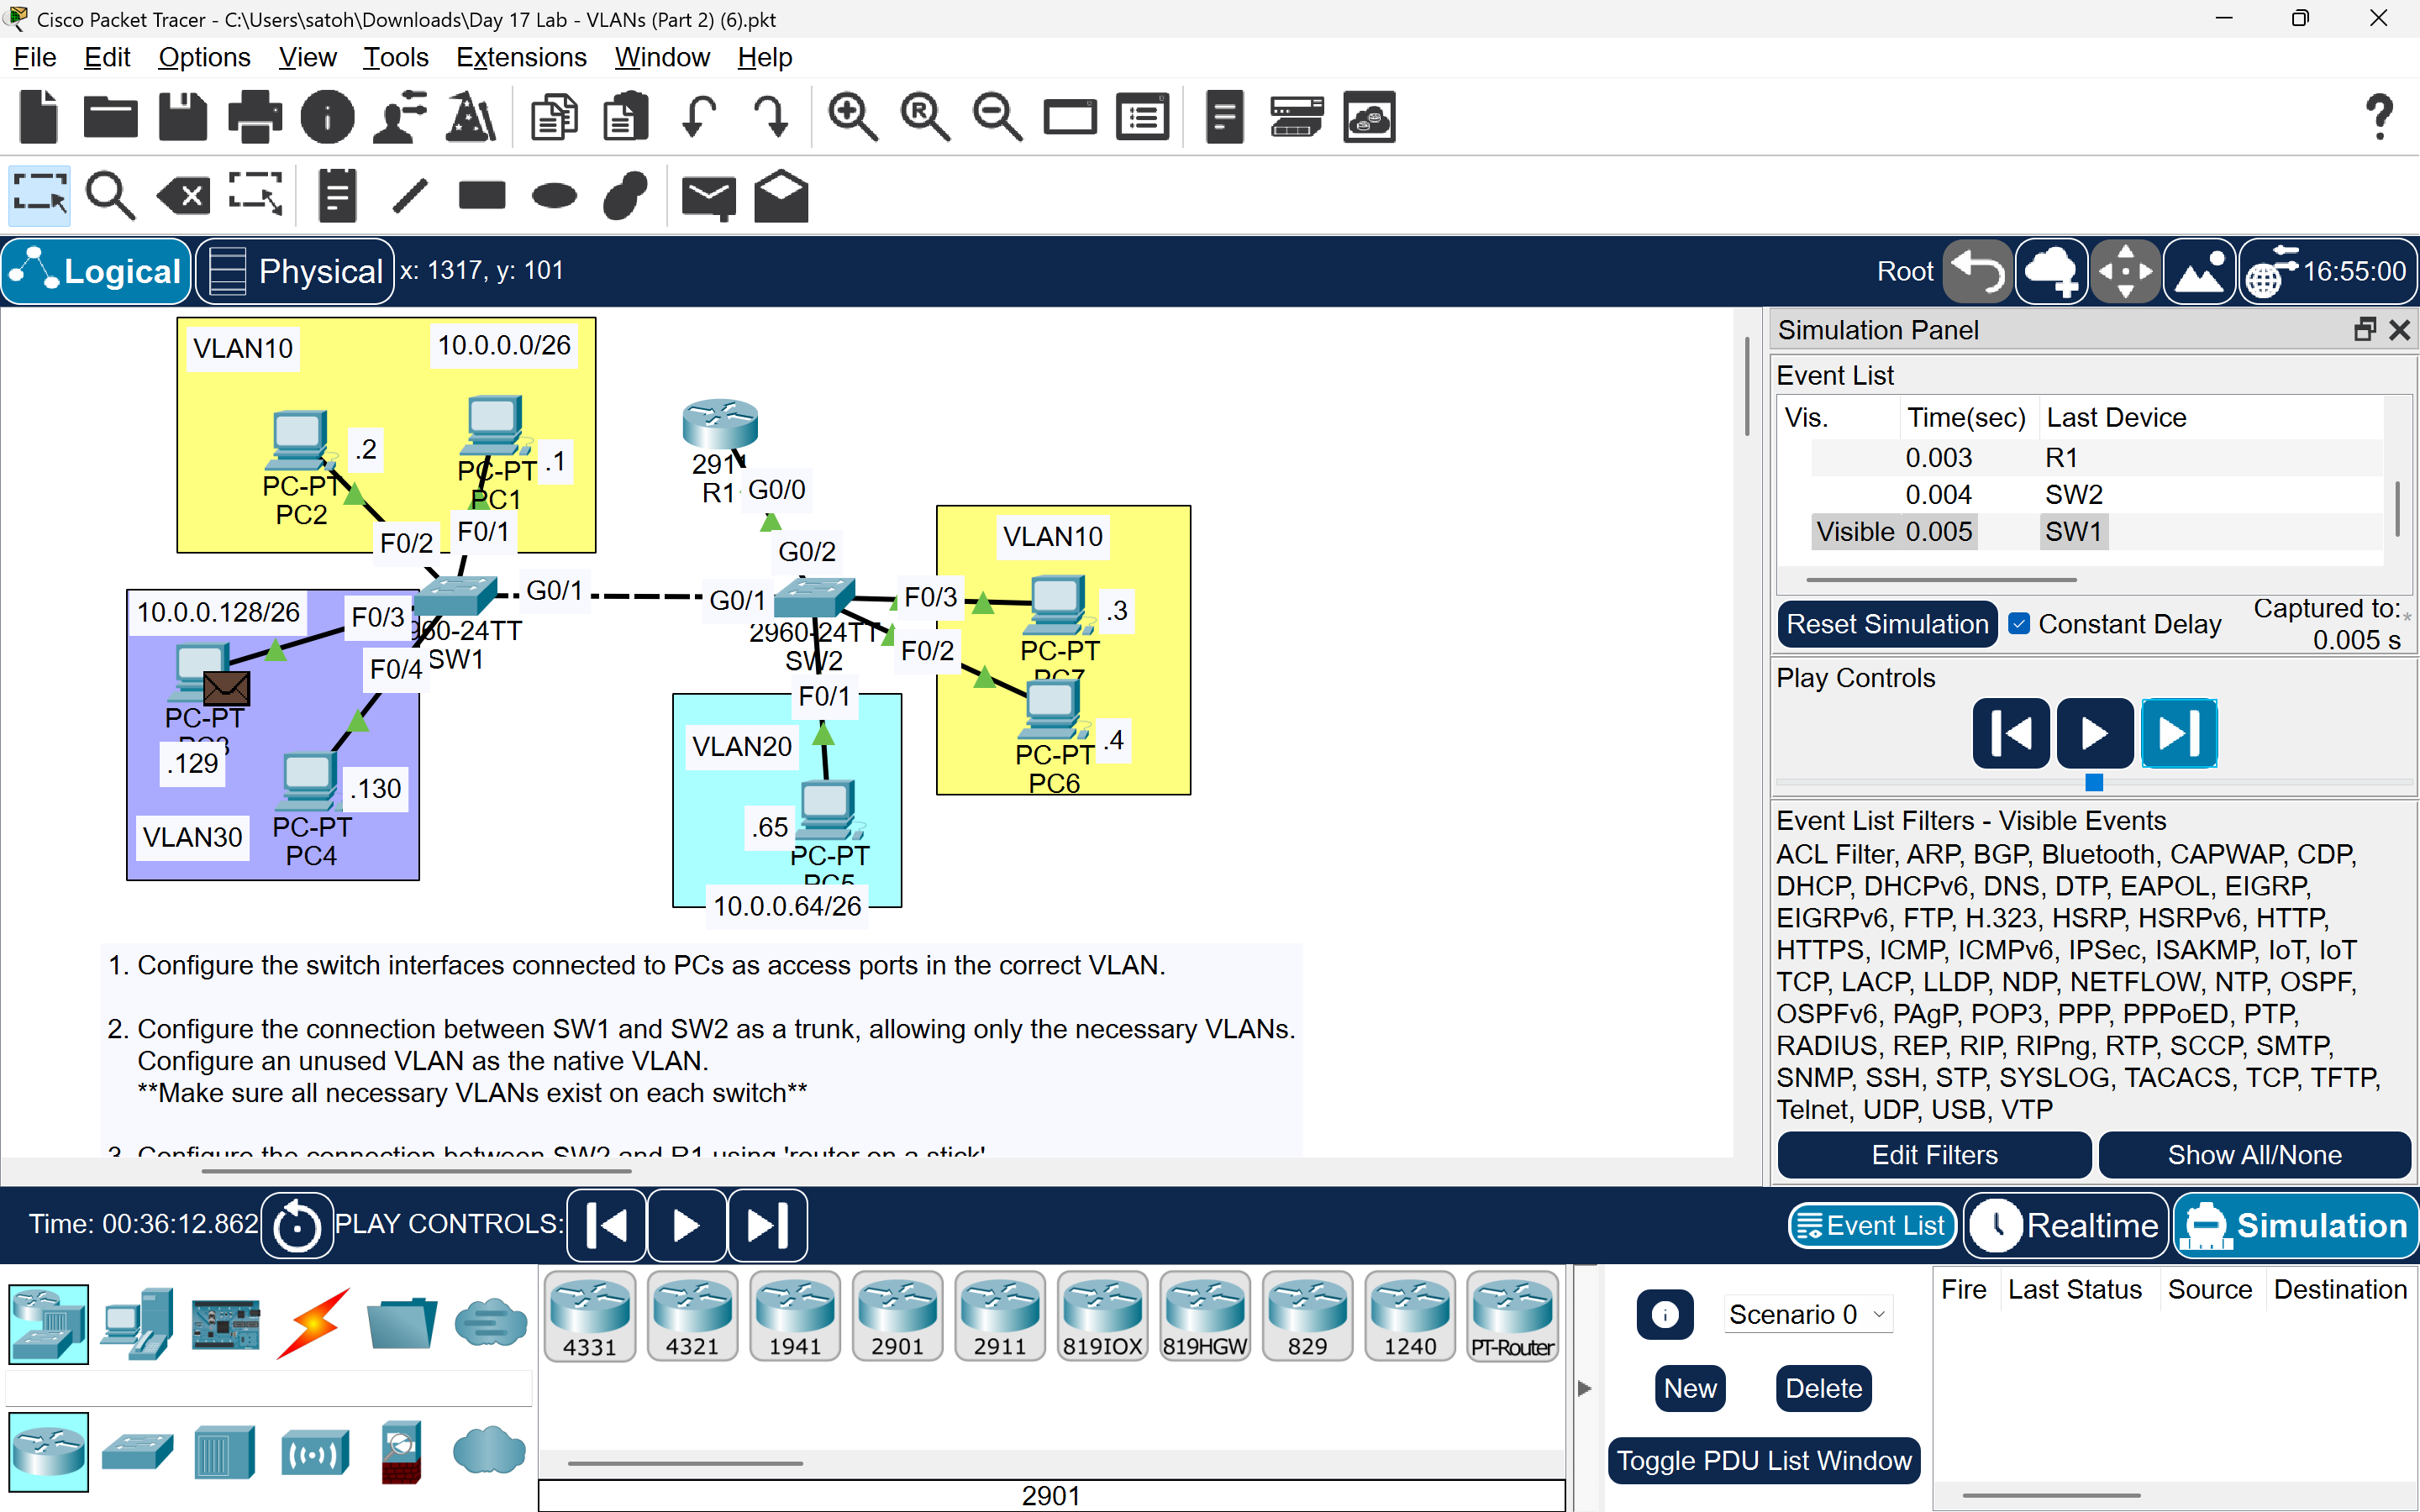Select the Inspect magnifying glass tool
The width and height of the screenshot is (2420, 1512).
110,195
